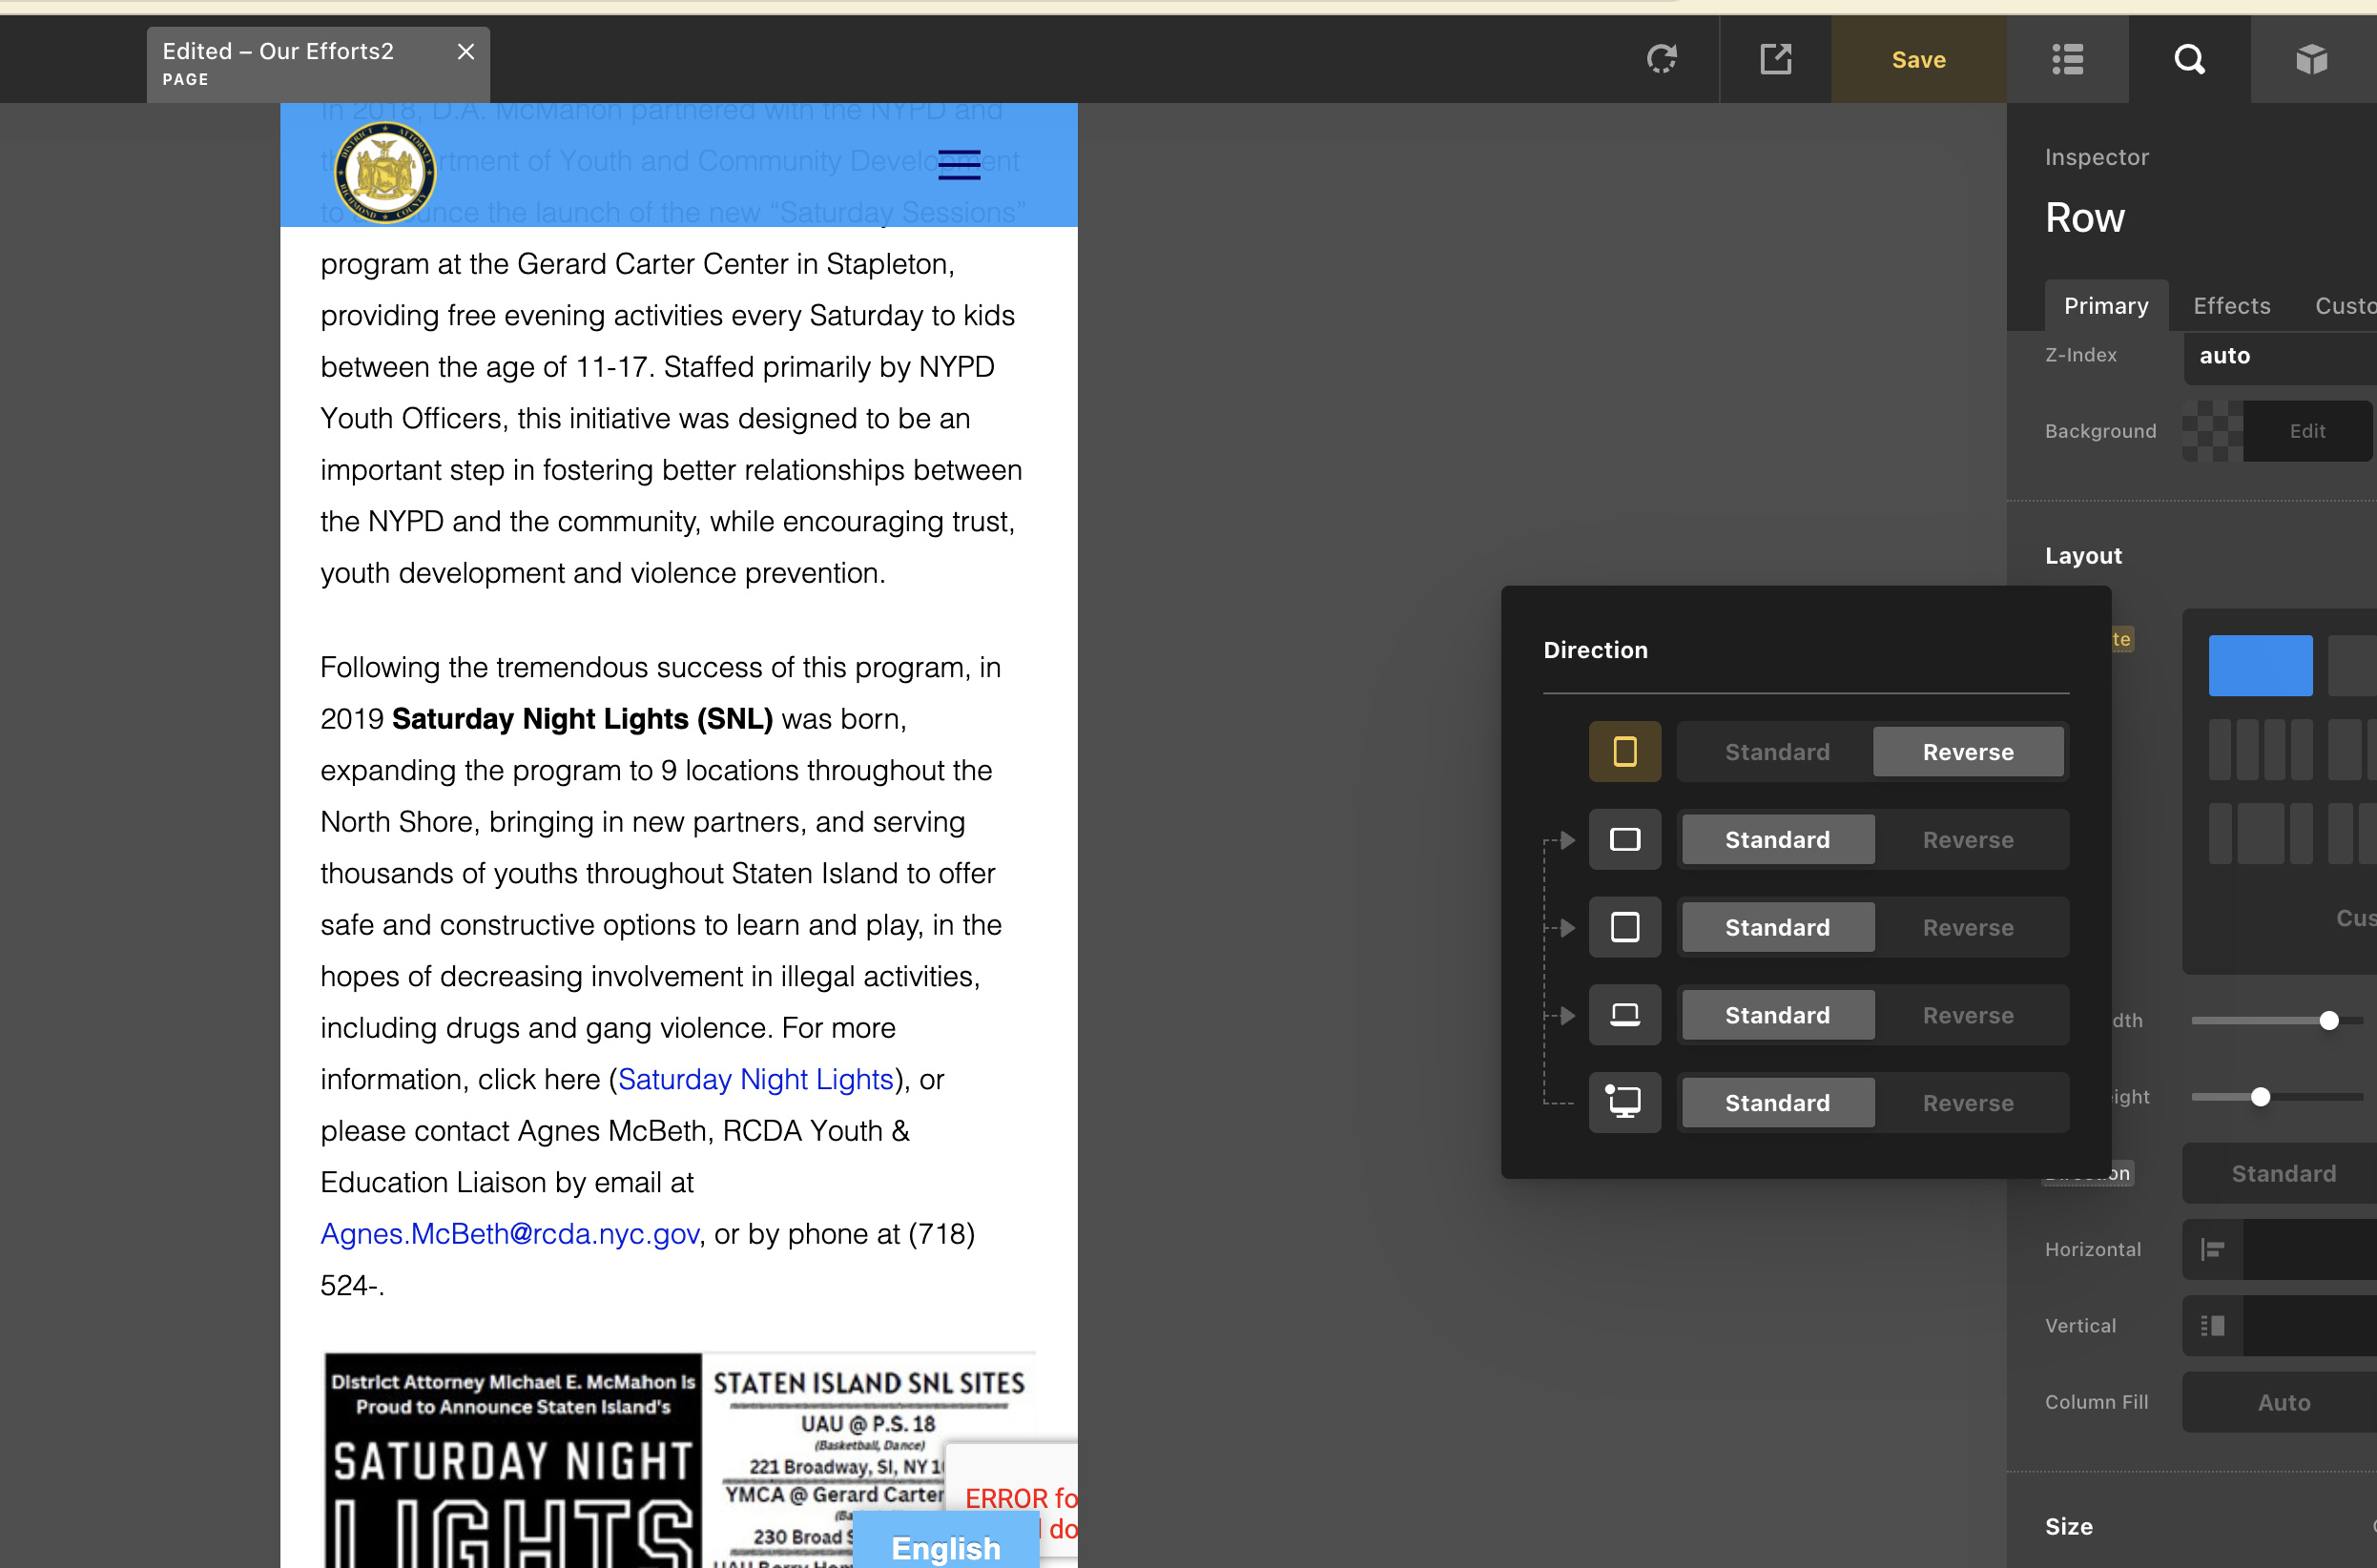The image size is (2377, 1568).
Task: Click the open in new window icon
Action: (x=1775, y=59)
